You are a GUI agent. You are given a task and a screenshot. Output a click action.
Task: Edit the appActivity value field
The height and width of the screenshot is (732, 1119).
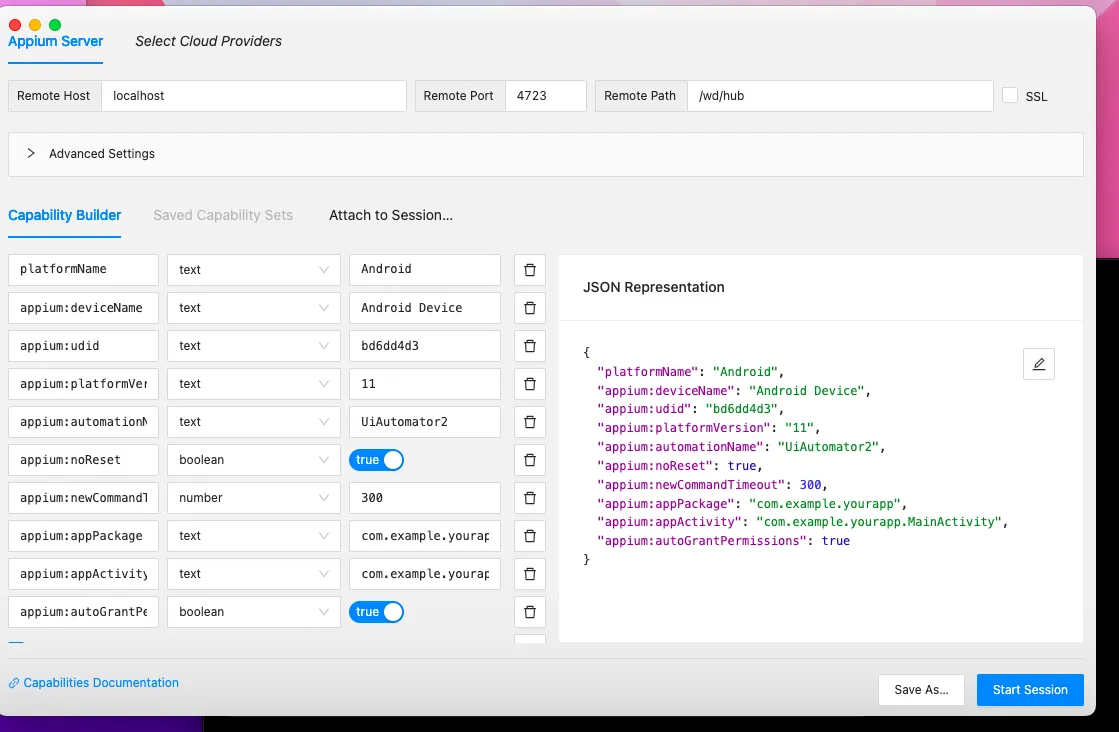tap(425, 574)
